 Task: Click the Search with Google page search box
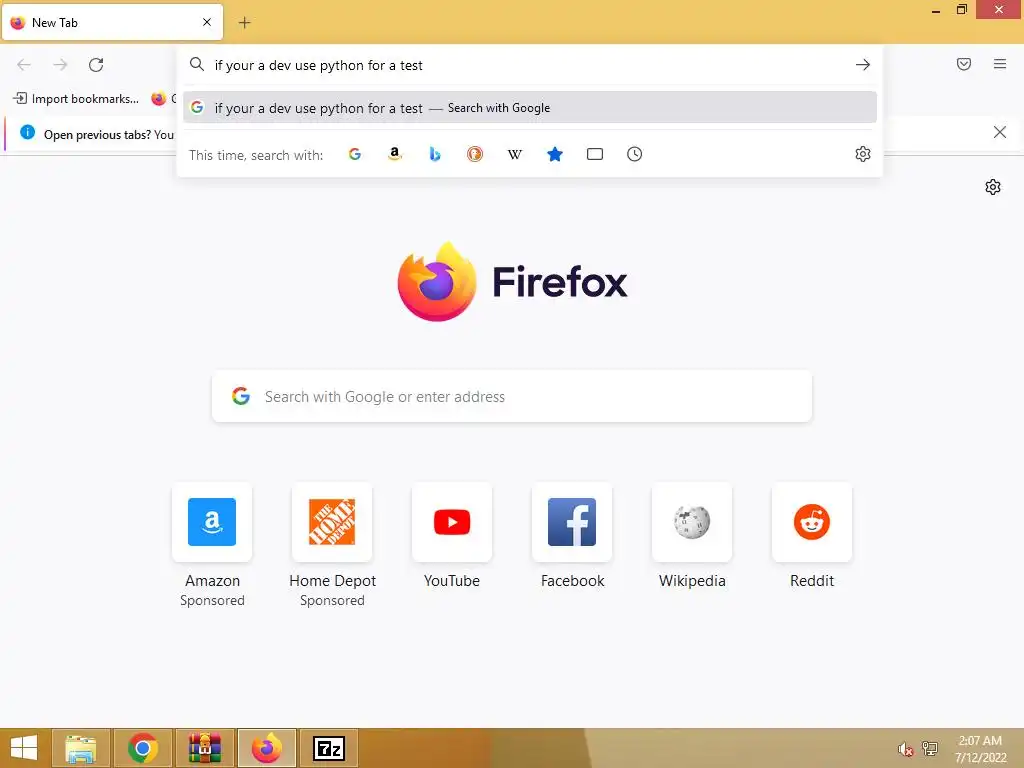pyautogui.click(x=512, y=396)
